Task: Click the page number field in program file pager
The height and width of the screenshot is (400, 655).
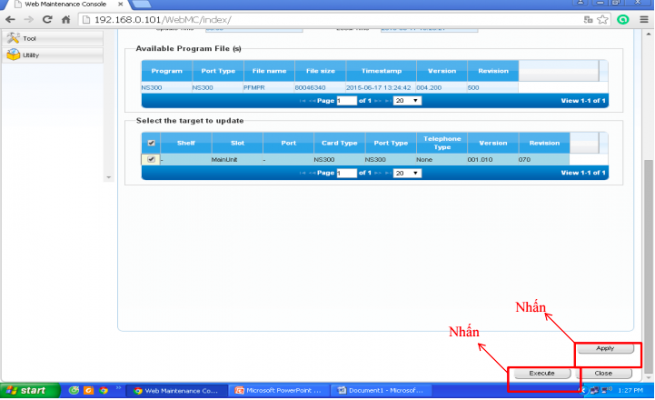Action: (346, 101)
